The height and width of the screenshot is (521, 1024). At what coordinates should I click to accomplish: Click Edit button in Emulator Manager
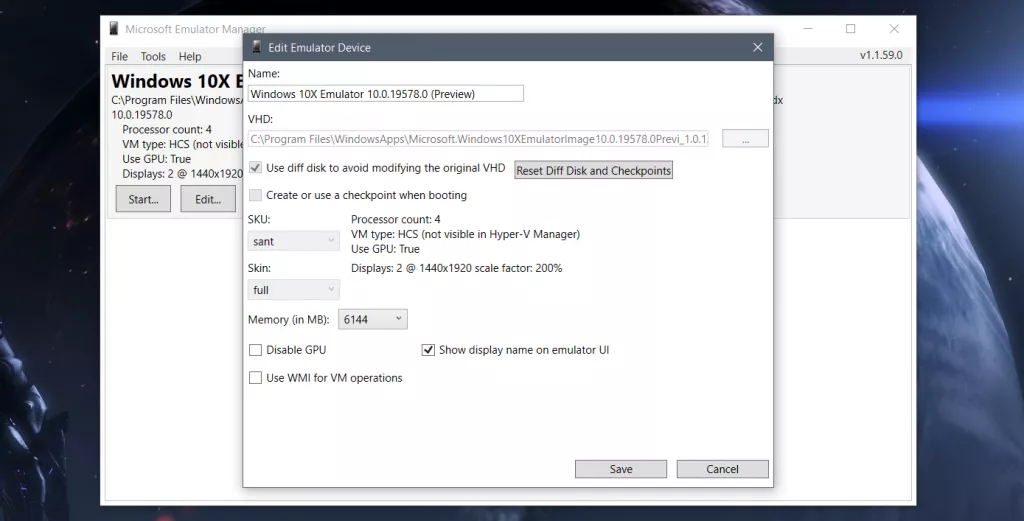pos(208,199)
